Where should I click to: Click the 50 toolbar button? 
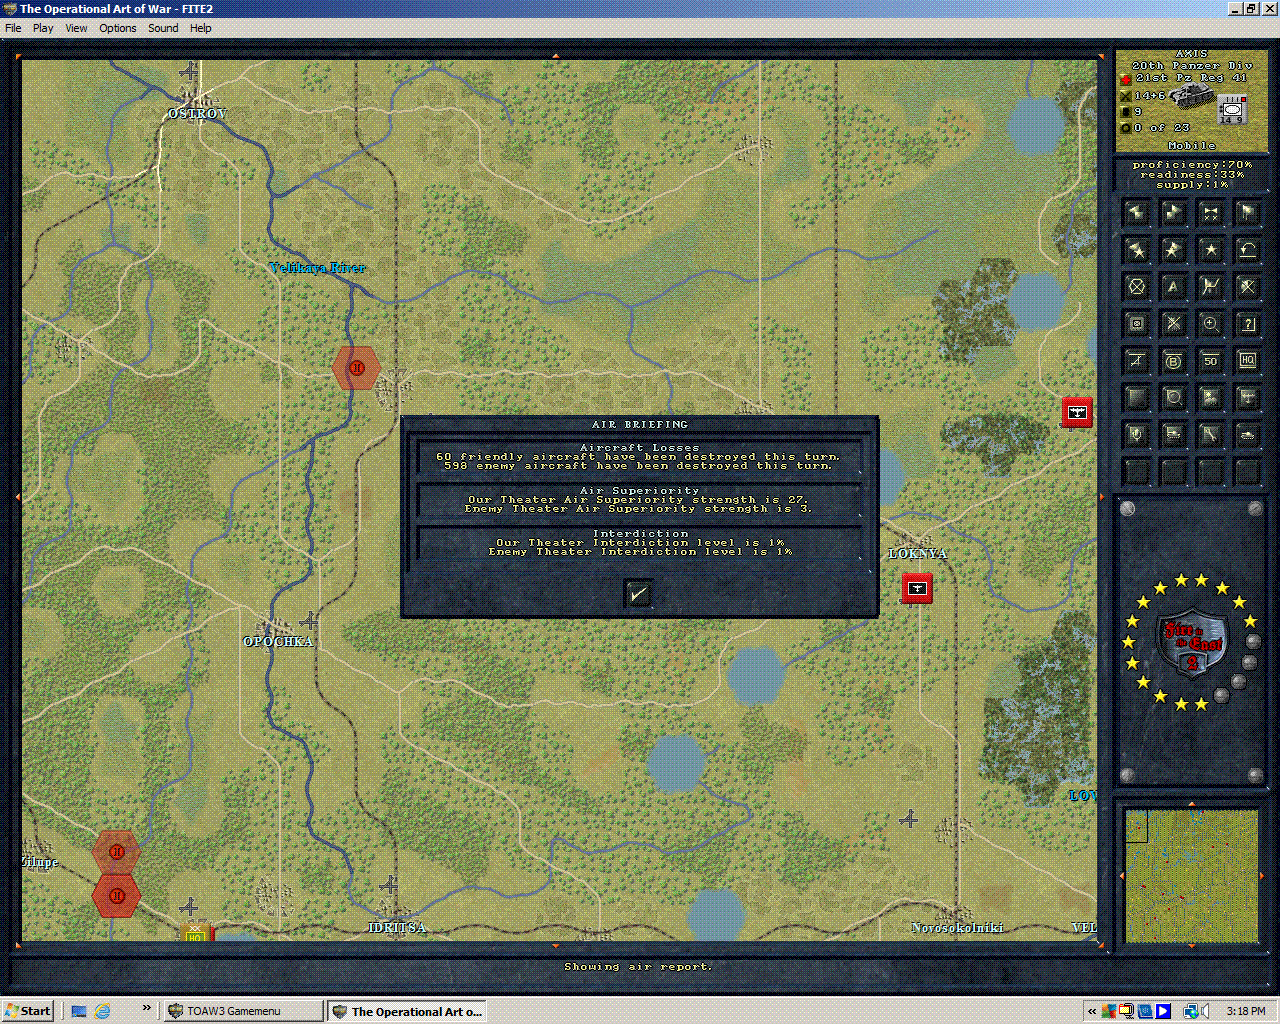[x=1211, y=361]
